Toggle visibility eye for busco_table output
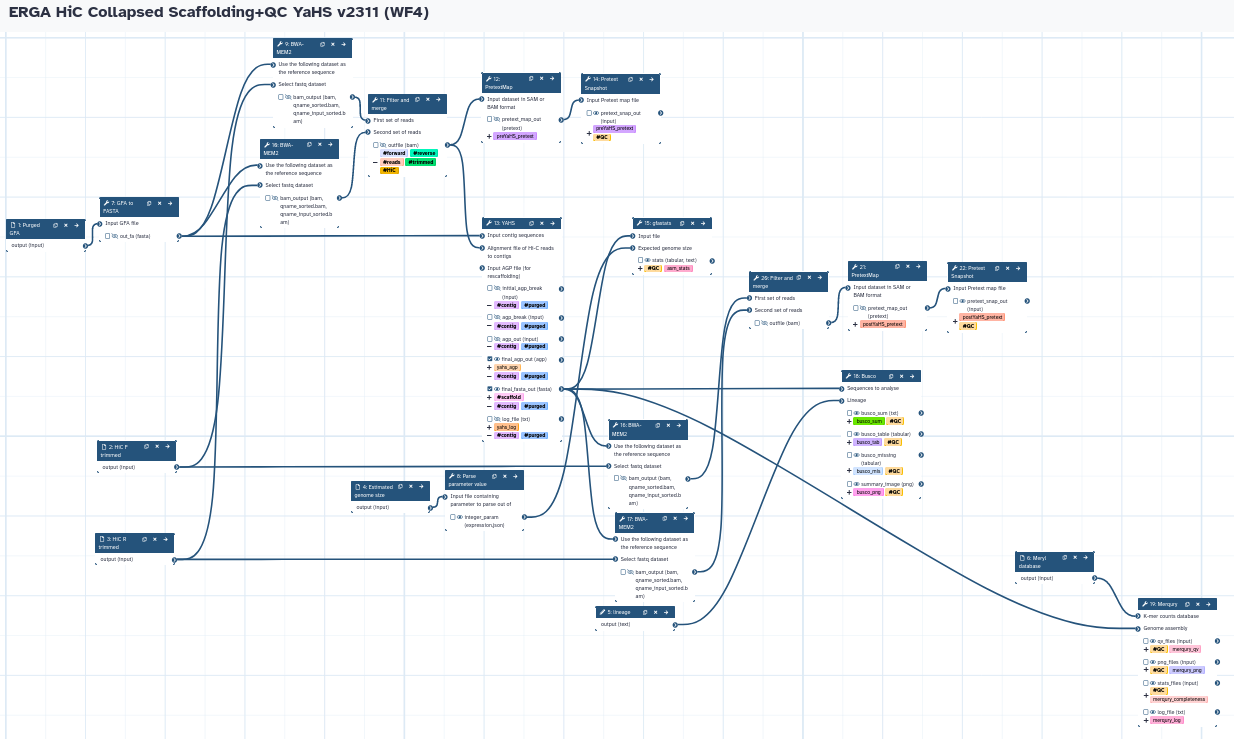This screenshot has width=1234, height=739. pyautogui.click(x=857, y=434)
